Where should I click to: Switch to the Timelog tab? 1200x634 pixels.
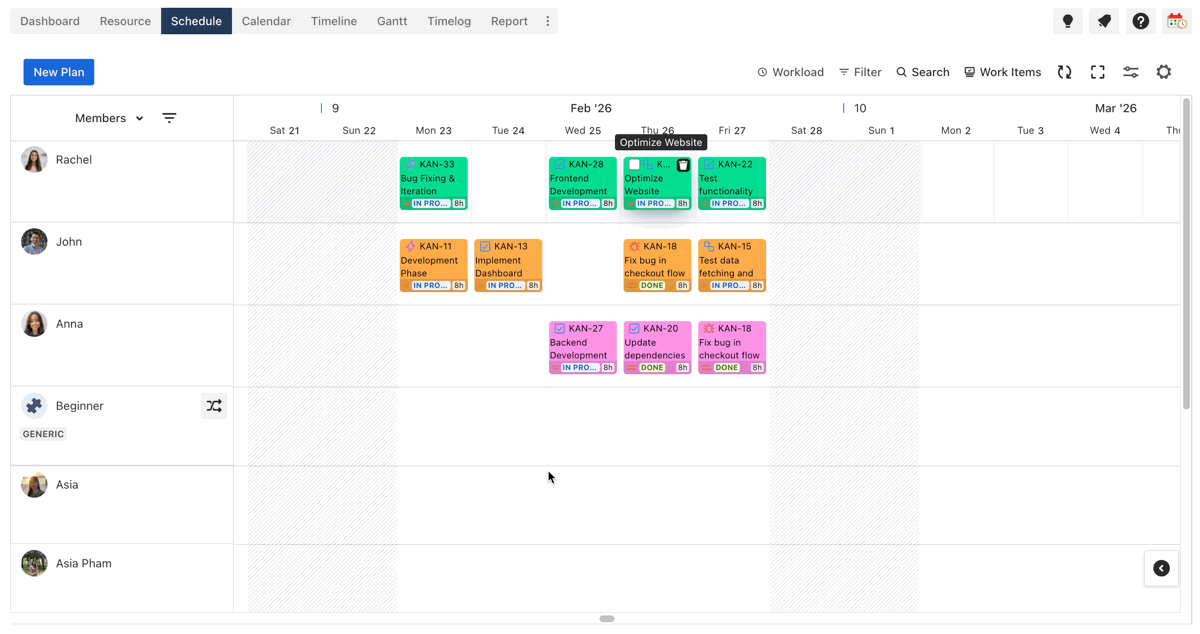click(x=449, y=21)
